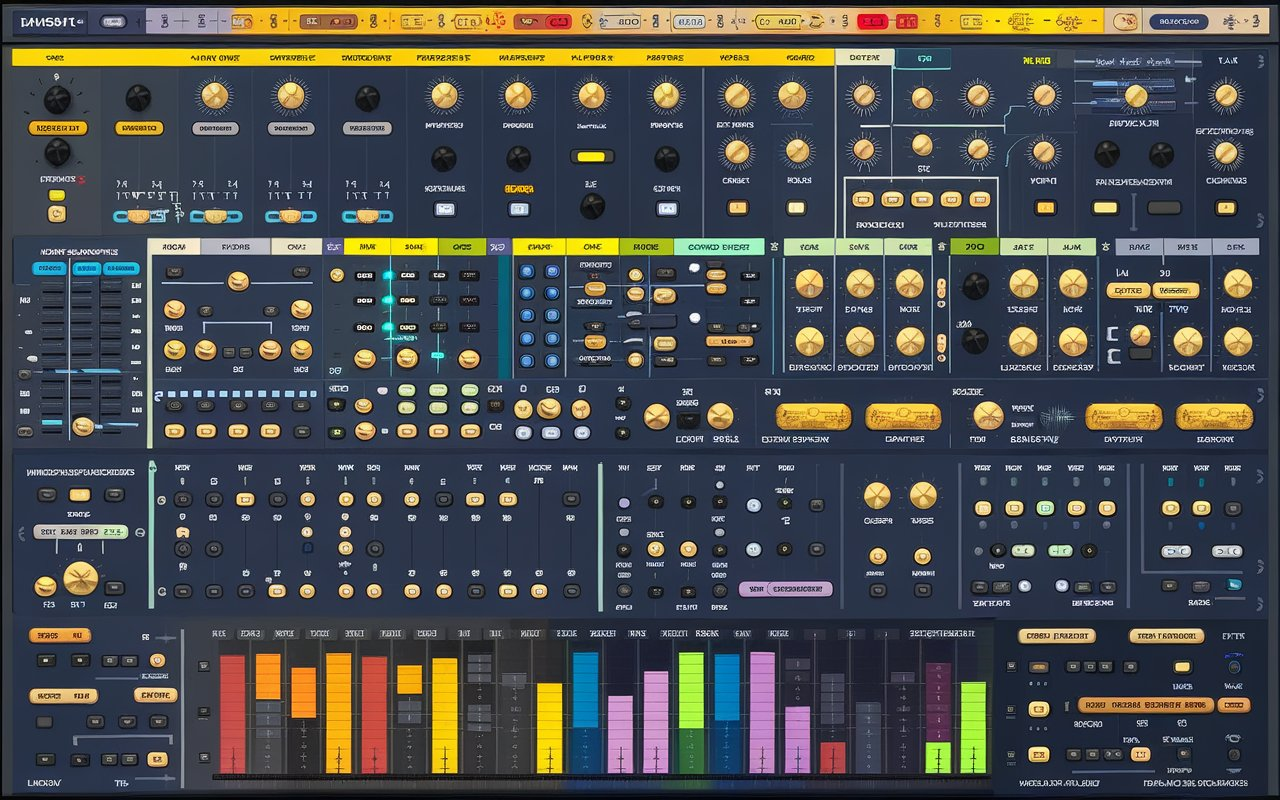The width and height of the screenshot is (1280, 800).
Task: Open the wide mint-green tab in the middle row
Action: pyautogui.click(x=719, y=247)
